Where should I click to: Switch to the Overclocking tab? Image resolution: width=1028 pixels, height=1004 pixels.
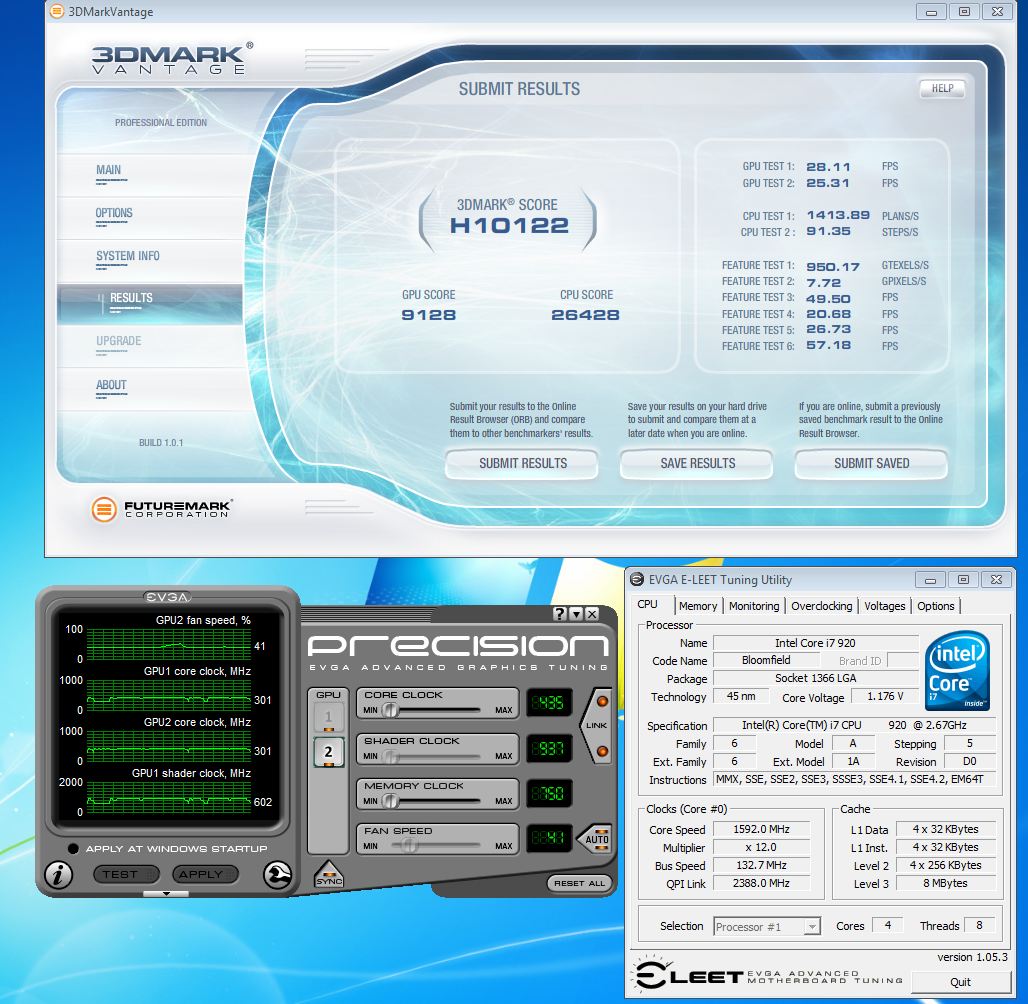pyautogui.click(x=821, y=606)
